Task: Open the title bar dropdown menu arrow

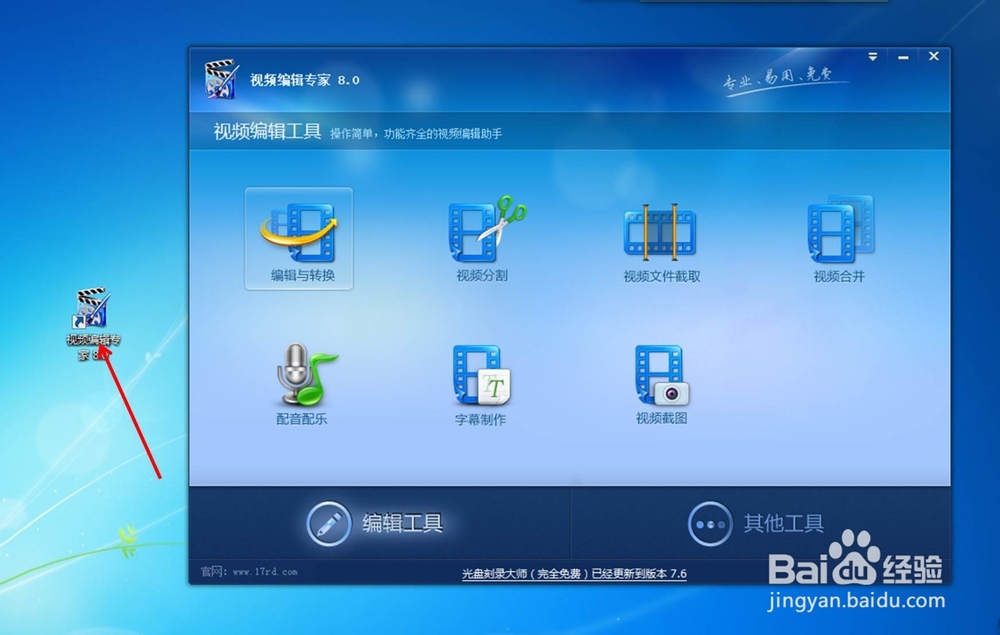Action: pyautogui.click(x=872, y=57)
